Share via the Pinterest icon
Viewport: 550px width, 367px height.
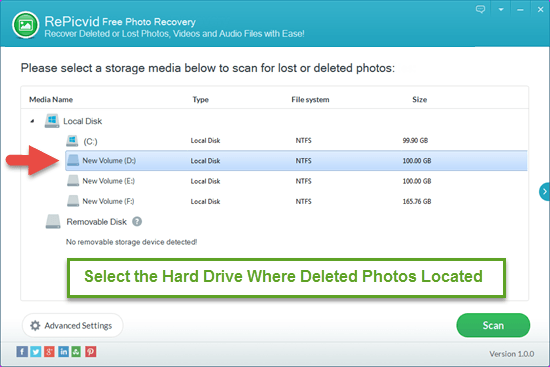[90, 352]
